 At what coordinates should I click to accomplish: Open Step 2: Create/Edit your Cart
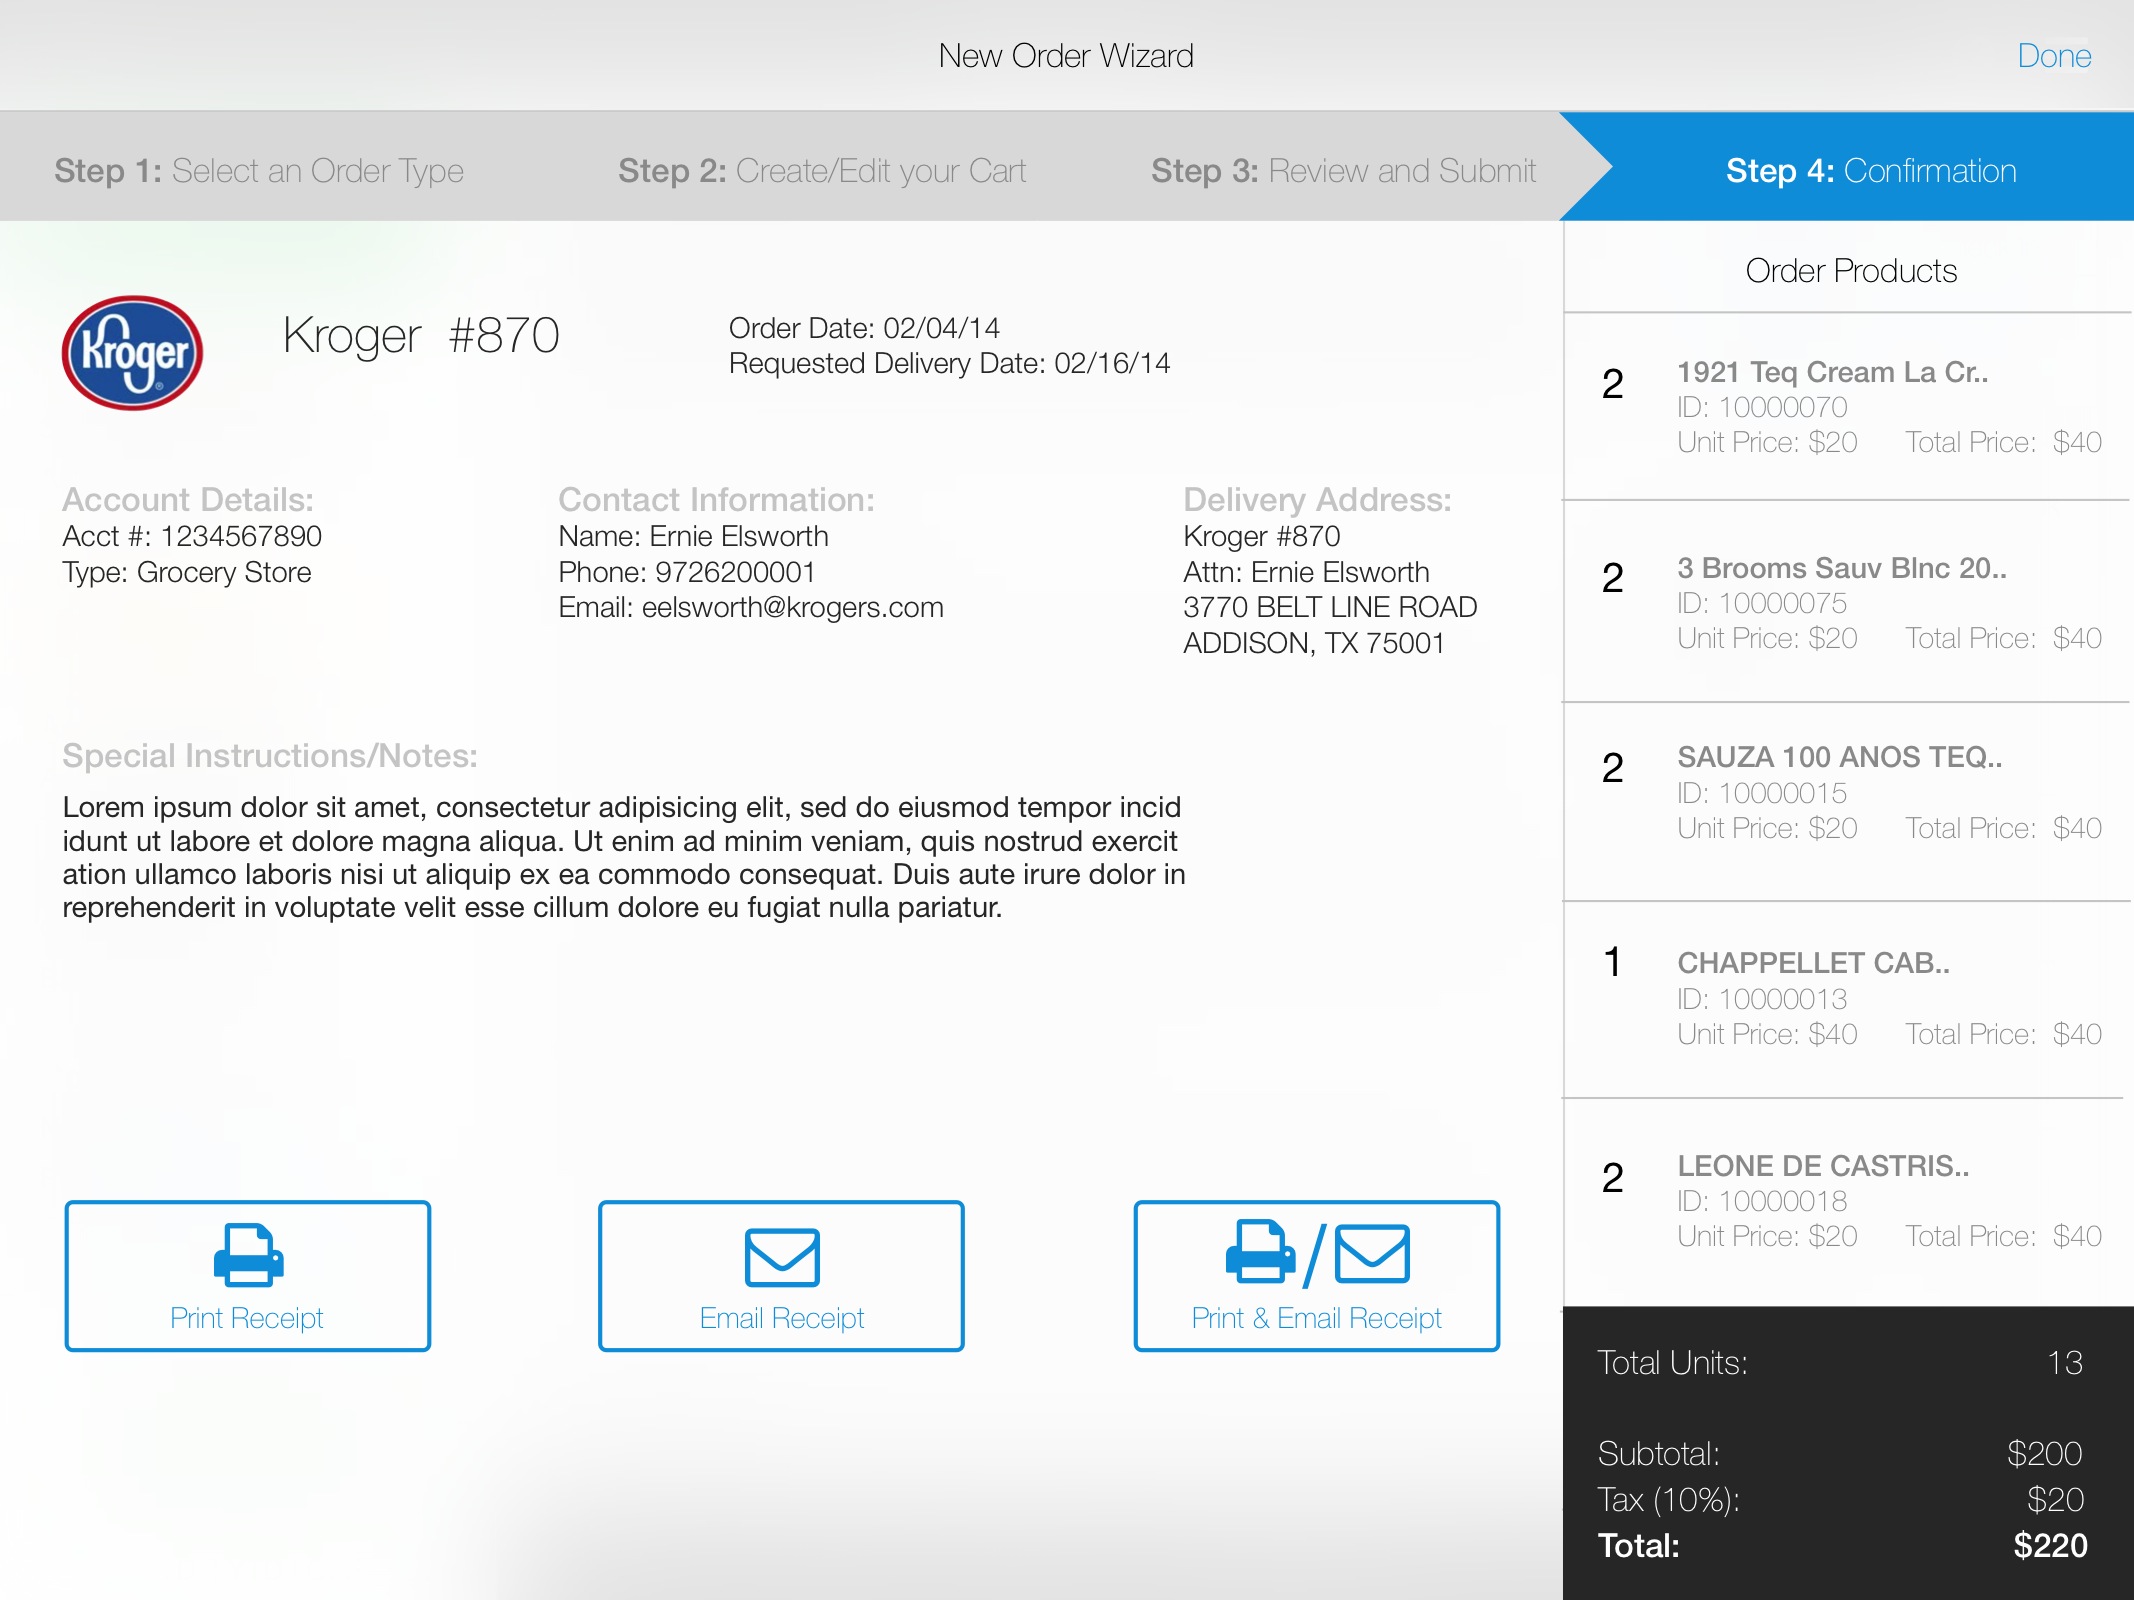point(822,171)
